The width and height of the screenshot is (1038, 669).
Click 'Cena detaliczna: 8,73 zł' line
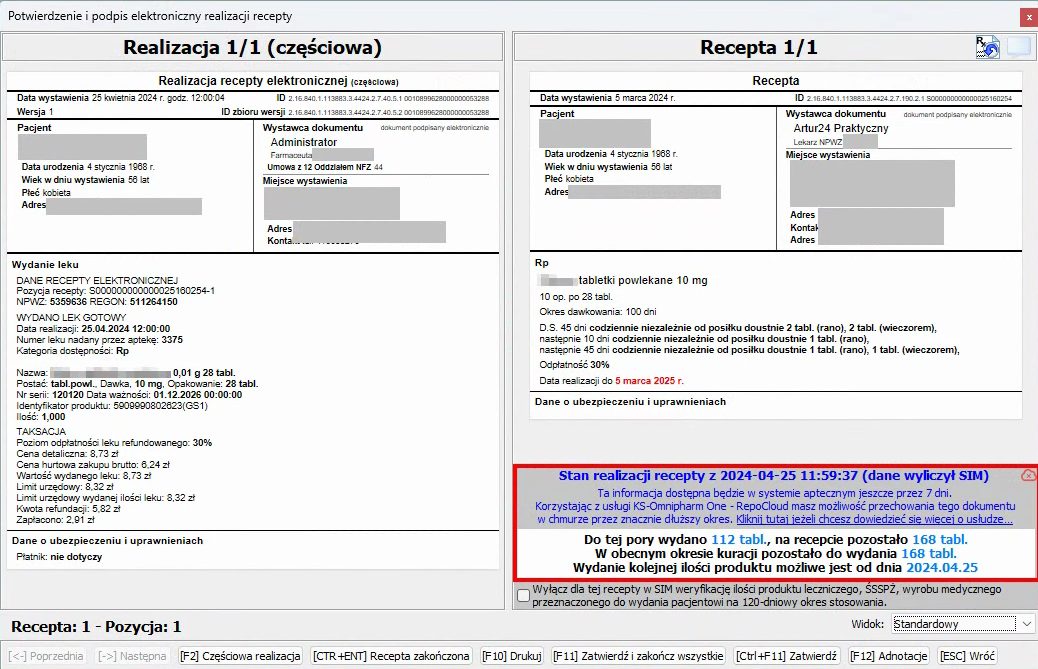(x=68, y=454)
